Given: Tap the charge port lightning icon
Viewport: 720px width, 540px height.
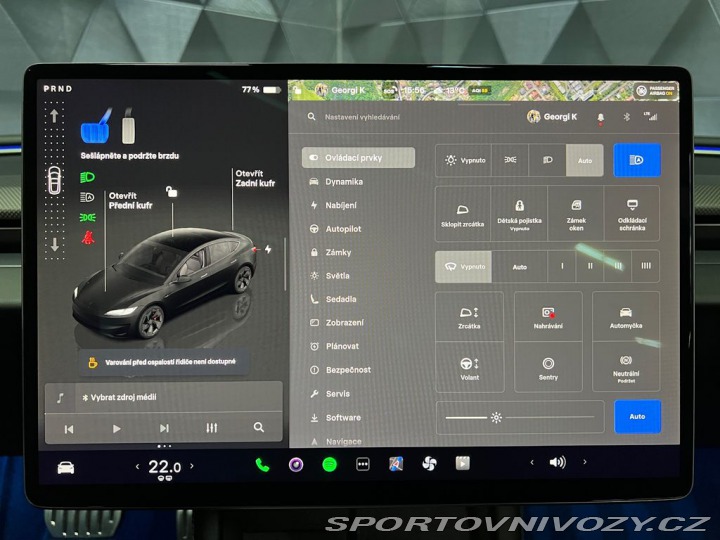Looking at the screenshot, I should [x=268, y=249].
